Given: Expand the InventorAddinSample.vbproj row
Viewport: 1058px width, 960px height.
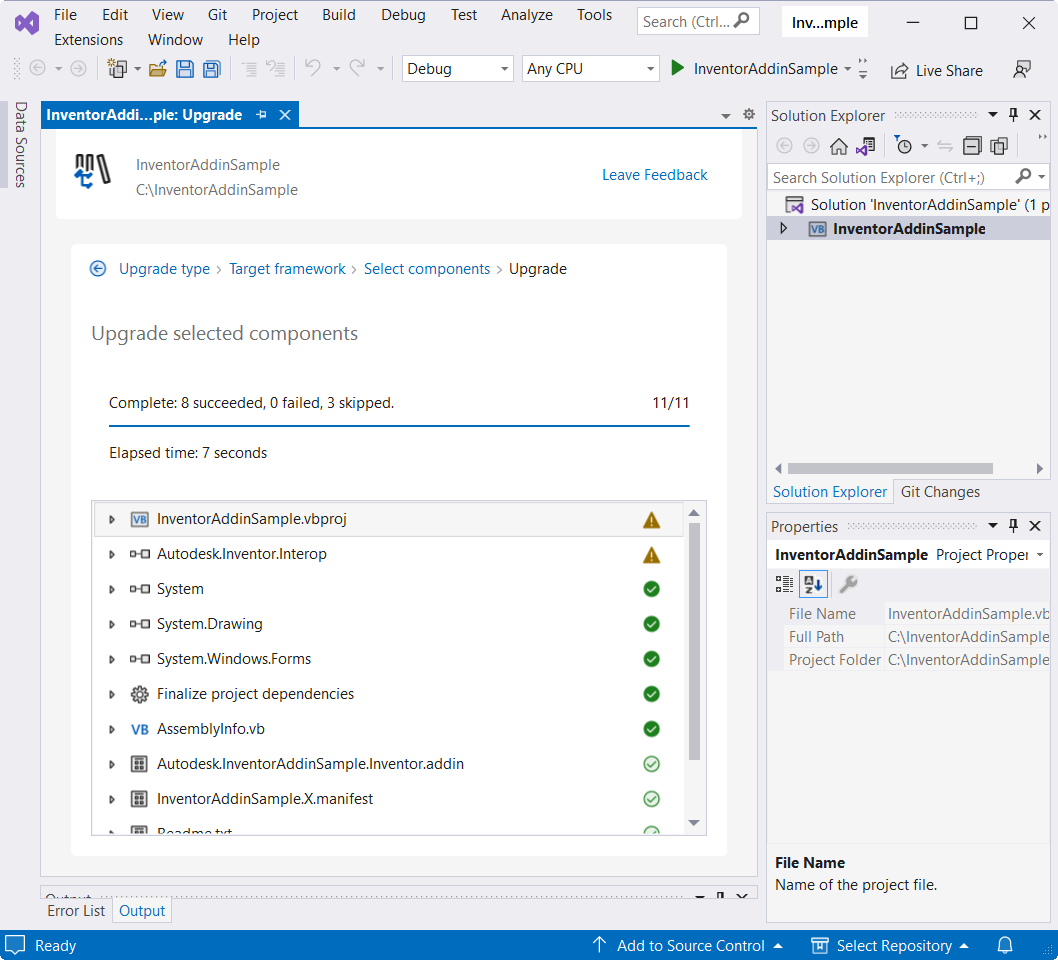Looking at the screenshot, I should (112, 519).
